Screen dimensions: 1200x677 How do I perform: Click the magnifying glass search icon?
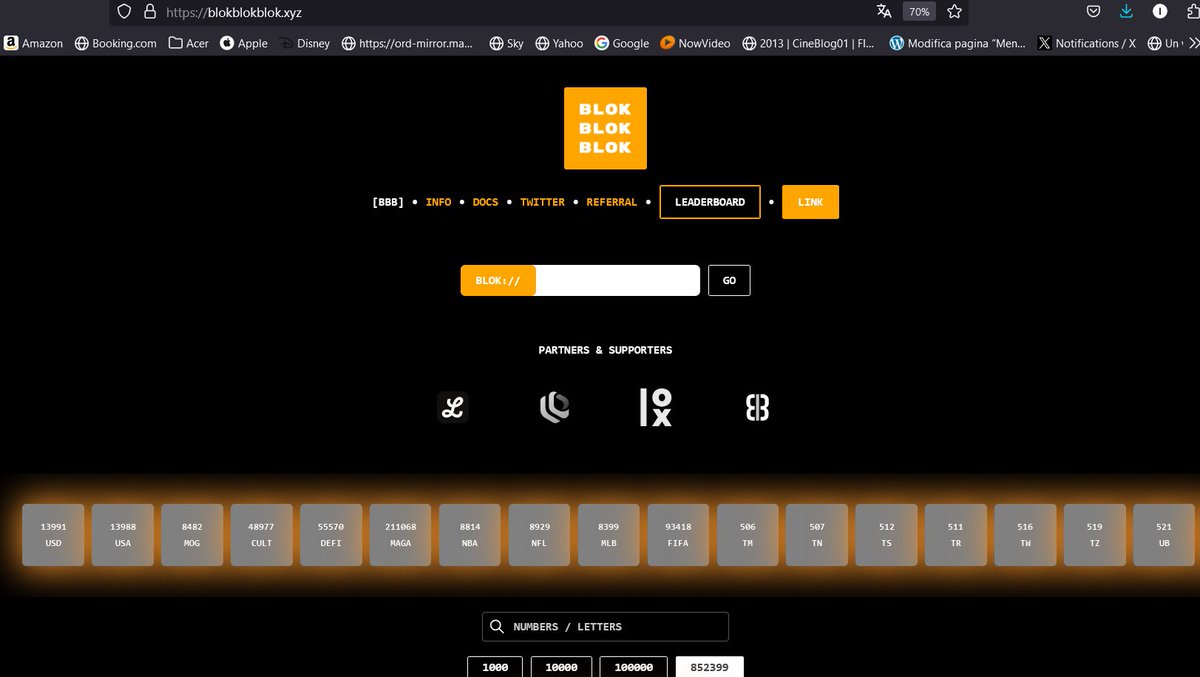pyautogui.click(x=497, y=626)
